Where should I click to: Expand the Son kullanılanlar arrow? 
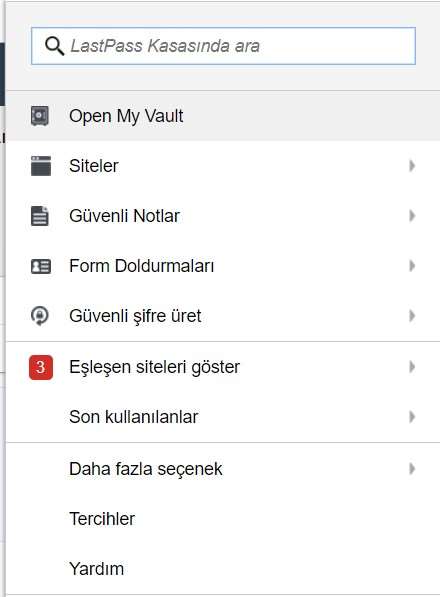[x=412, y=417]
